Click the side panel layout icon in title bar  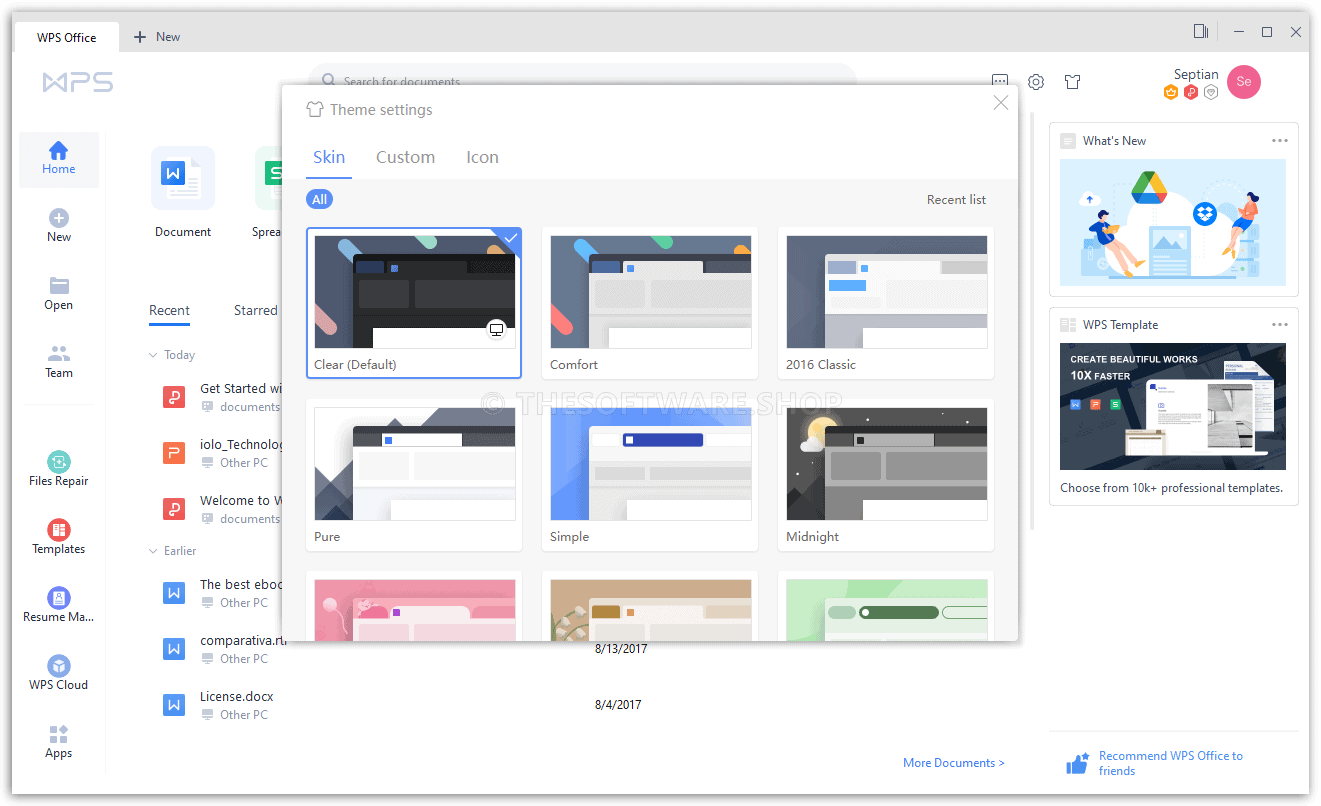(x=1201, y=32)
